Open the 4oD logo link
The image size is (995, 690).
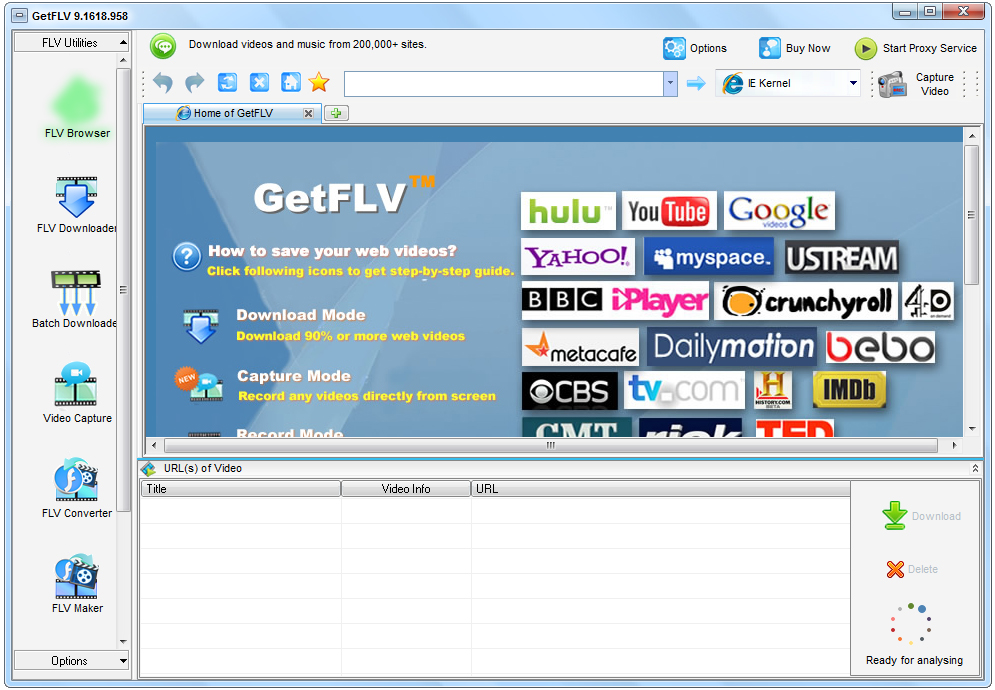point(928,302)
